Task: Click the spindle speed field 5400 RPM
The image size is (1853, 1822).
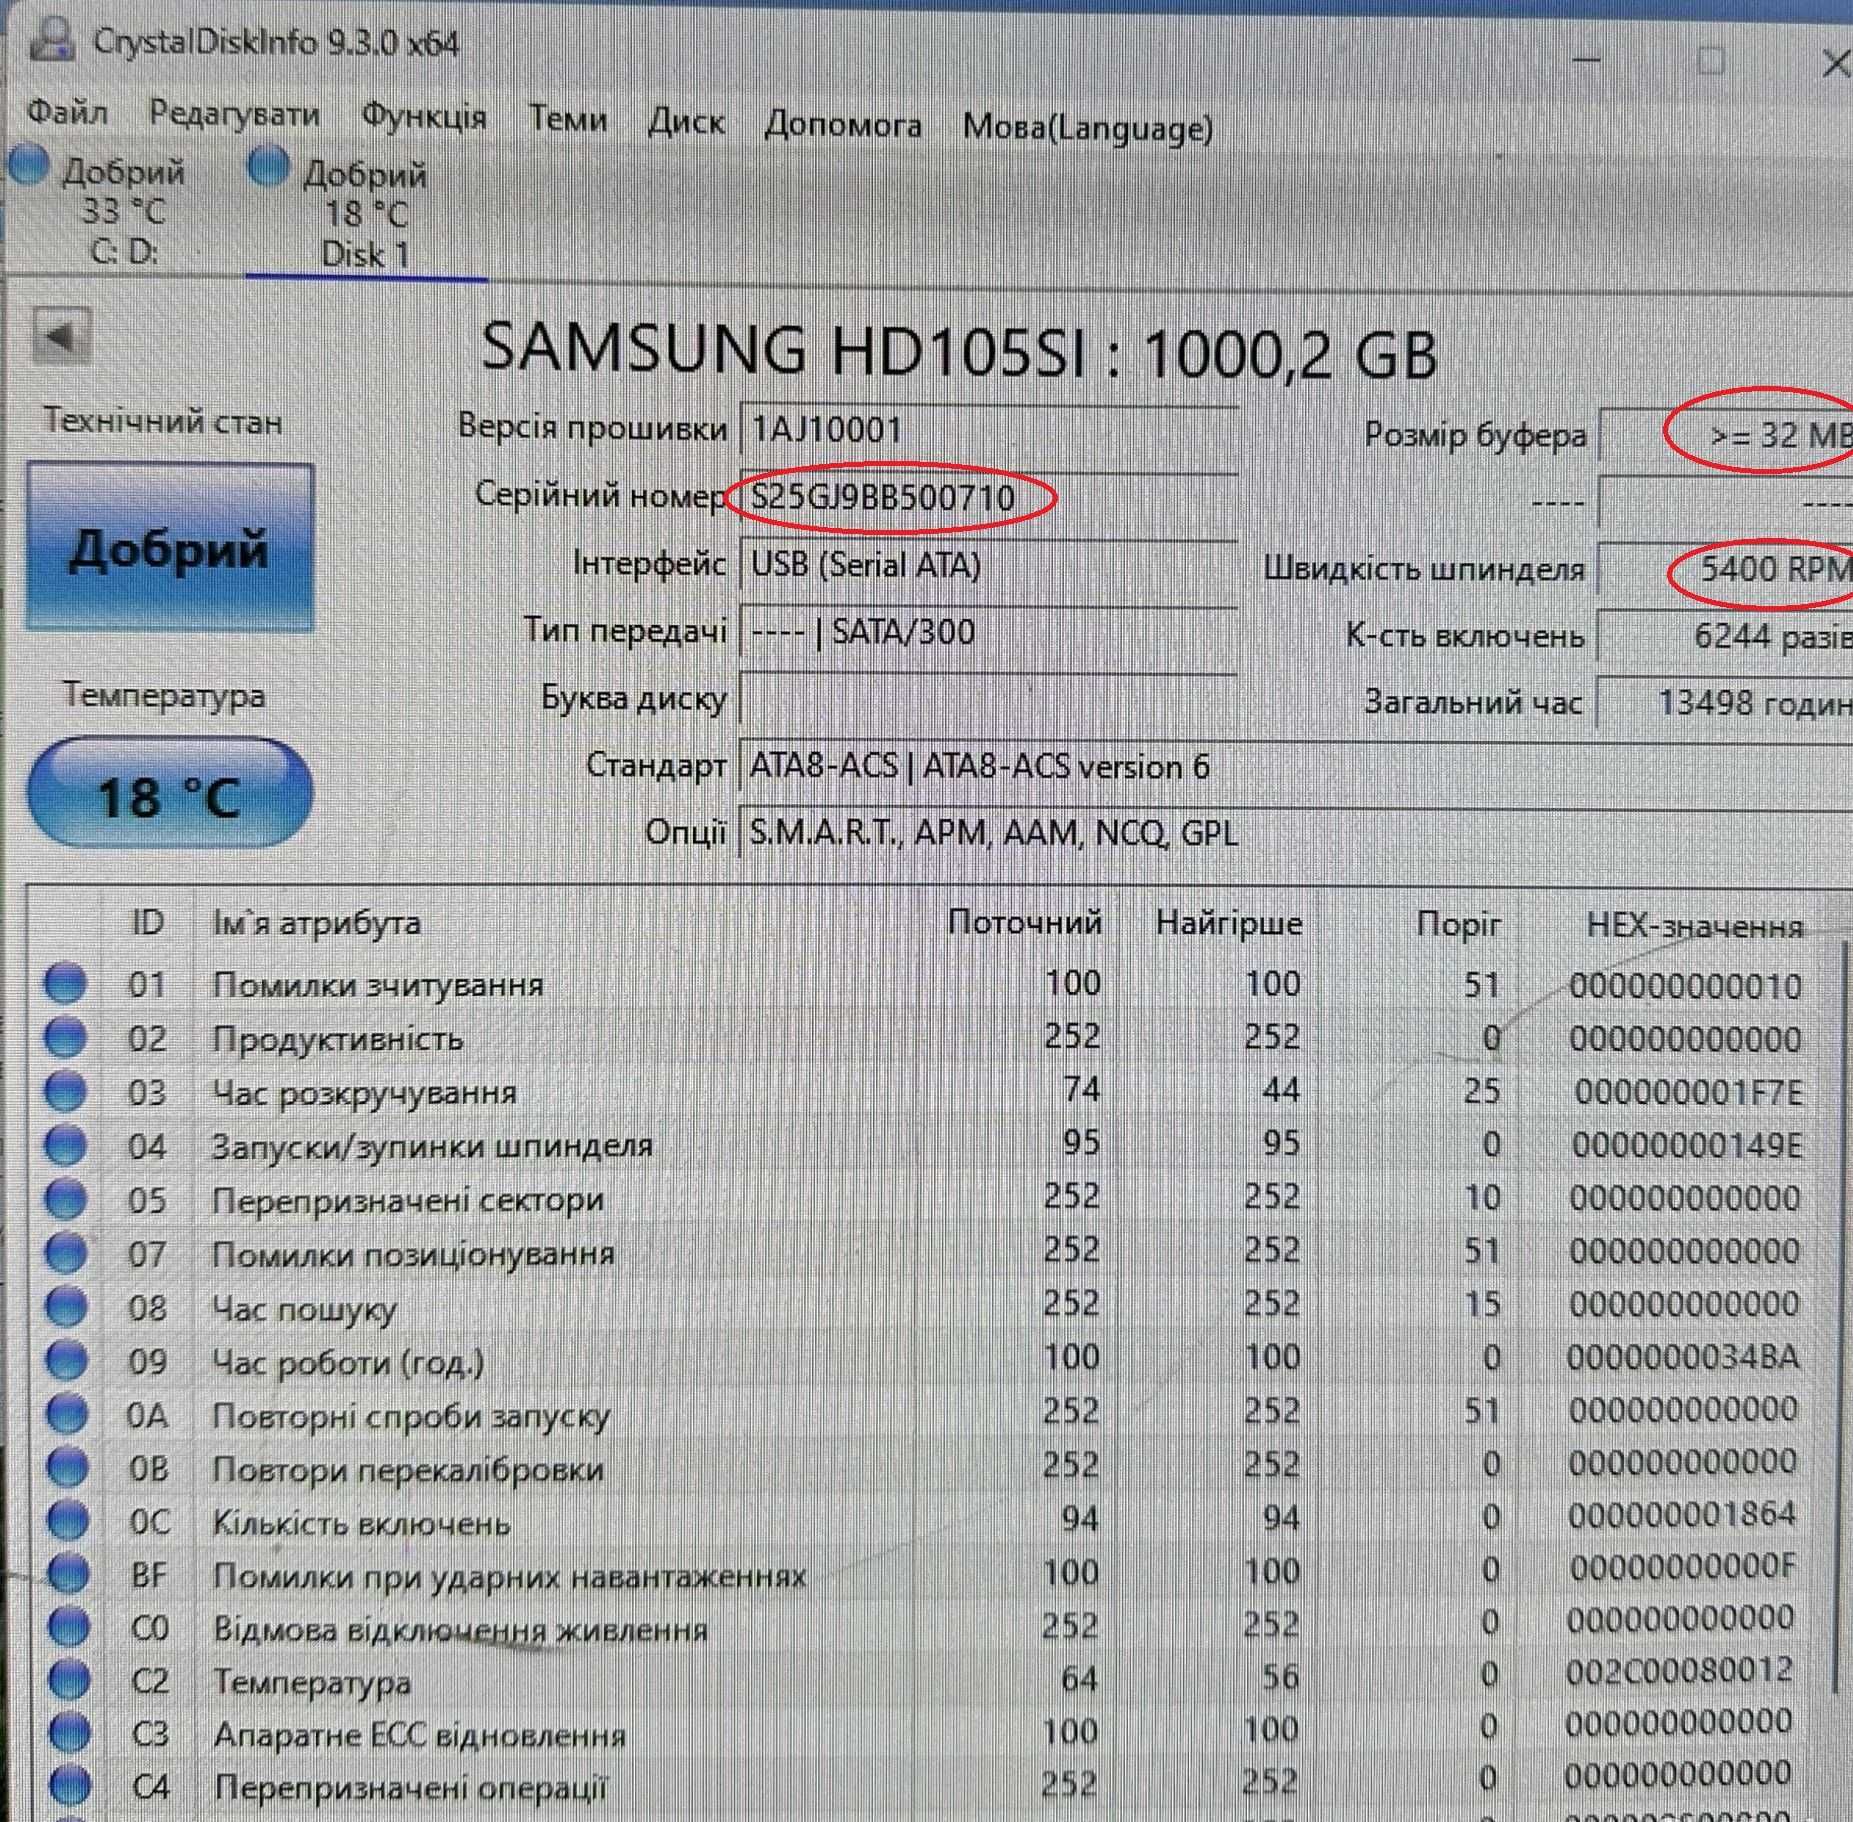Action: 1725,569
